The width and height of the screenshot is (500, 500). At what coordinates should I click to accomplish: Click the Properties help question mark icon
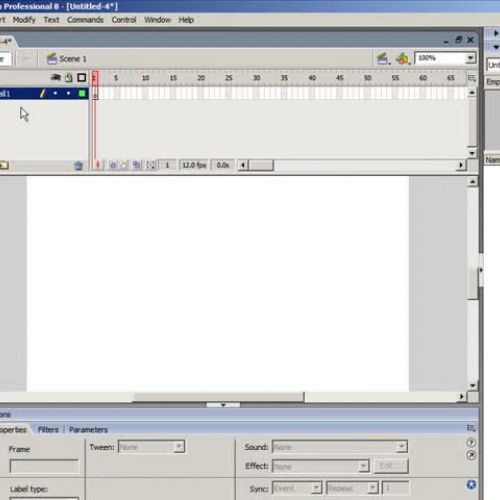pyautogui.click(x=471, y=443)
